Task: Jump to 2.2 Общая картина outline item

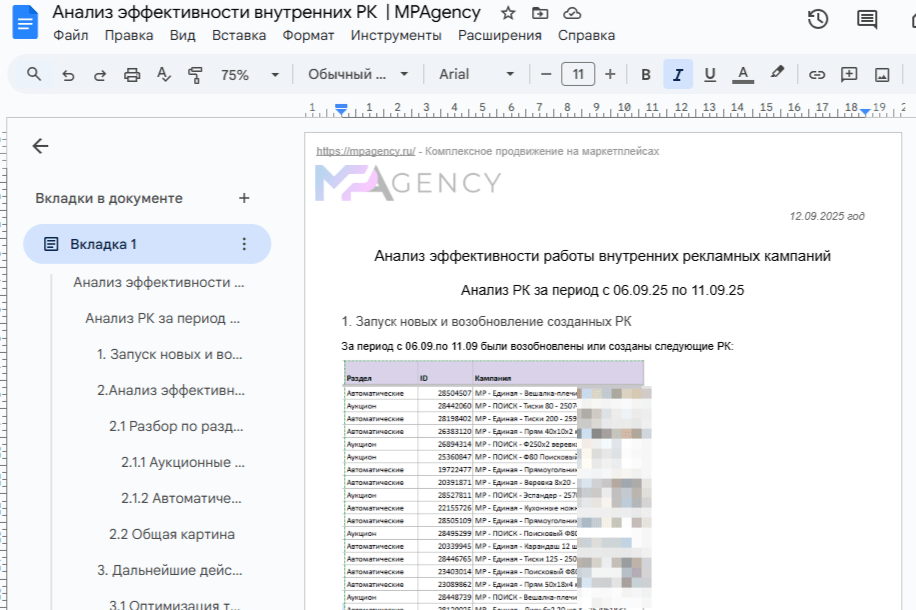Action: point(172,534)
